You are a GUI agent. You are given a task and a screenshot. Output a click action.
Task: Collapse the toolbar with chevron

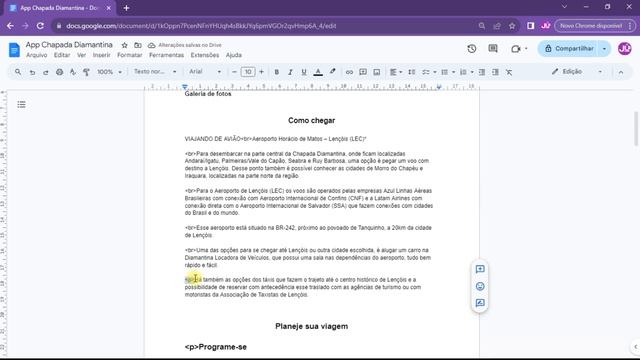[x=621, y=72]
